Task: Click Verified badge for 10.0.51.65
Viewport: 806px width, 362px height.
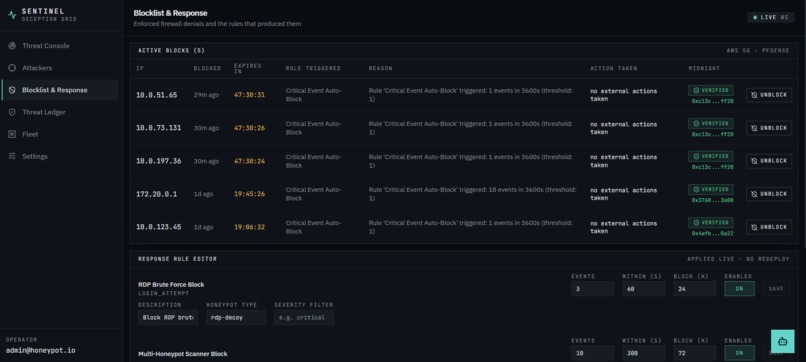Action: tap(710, 90)
